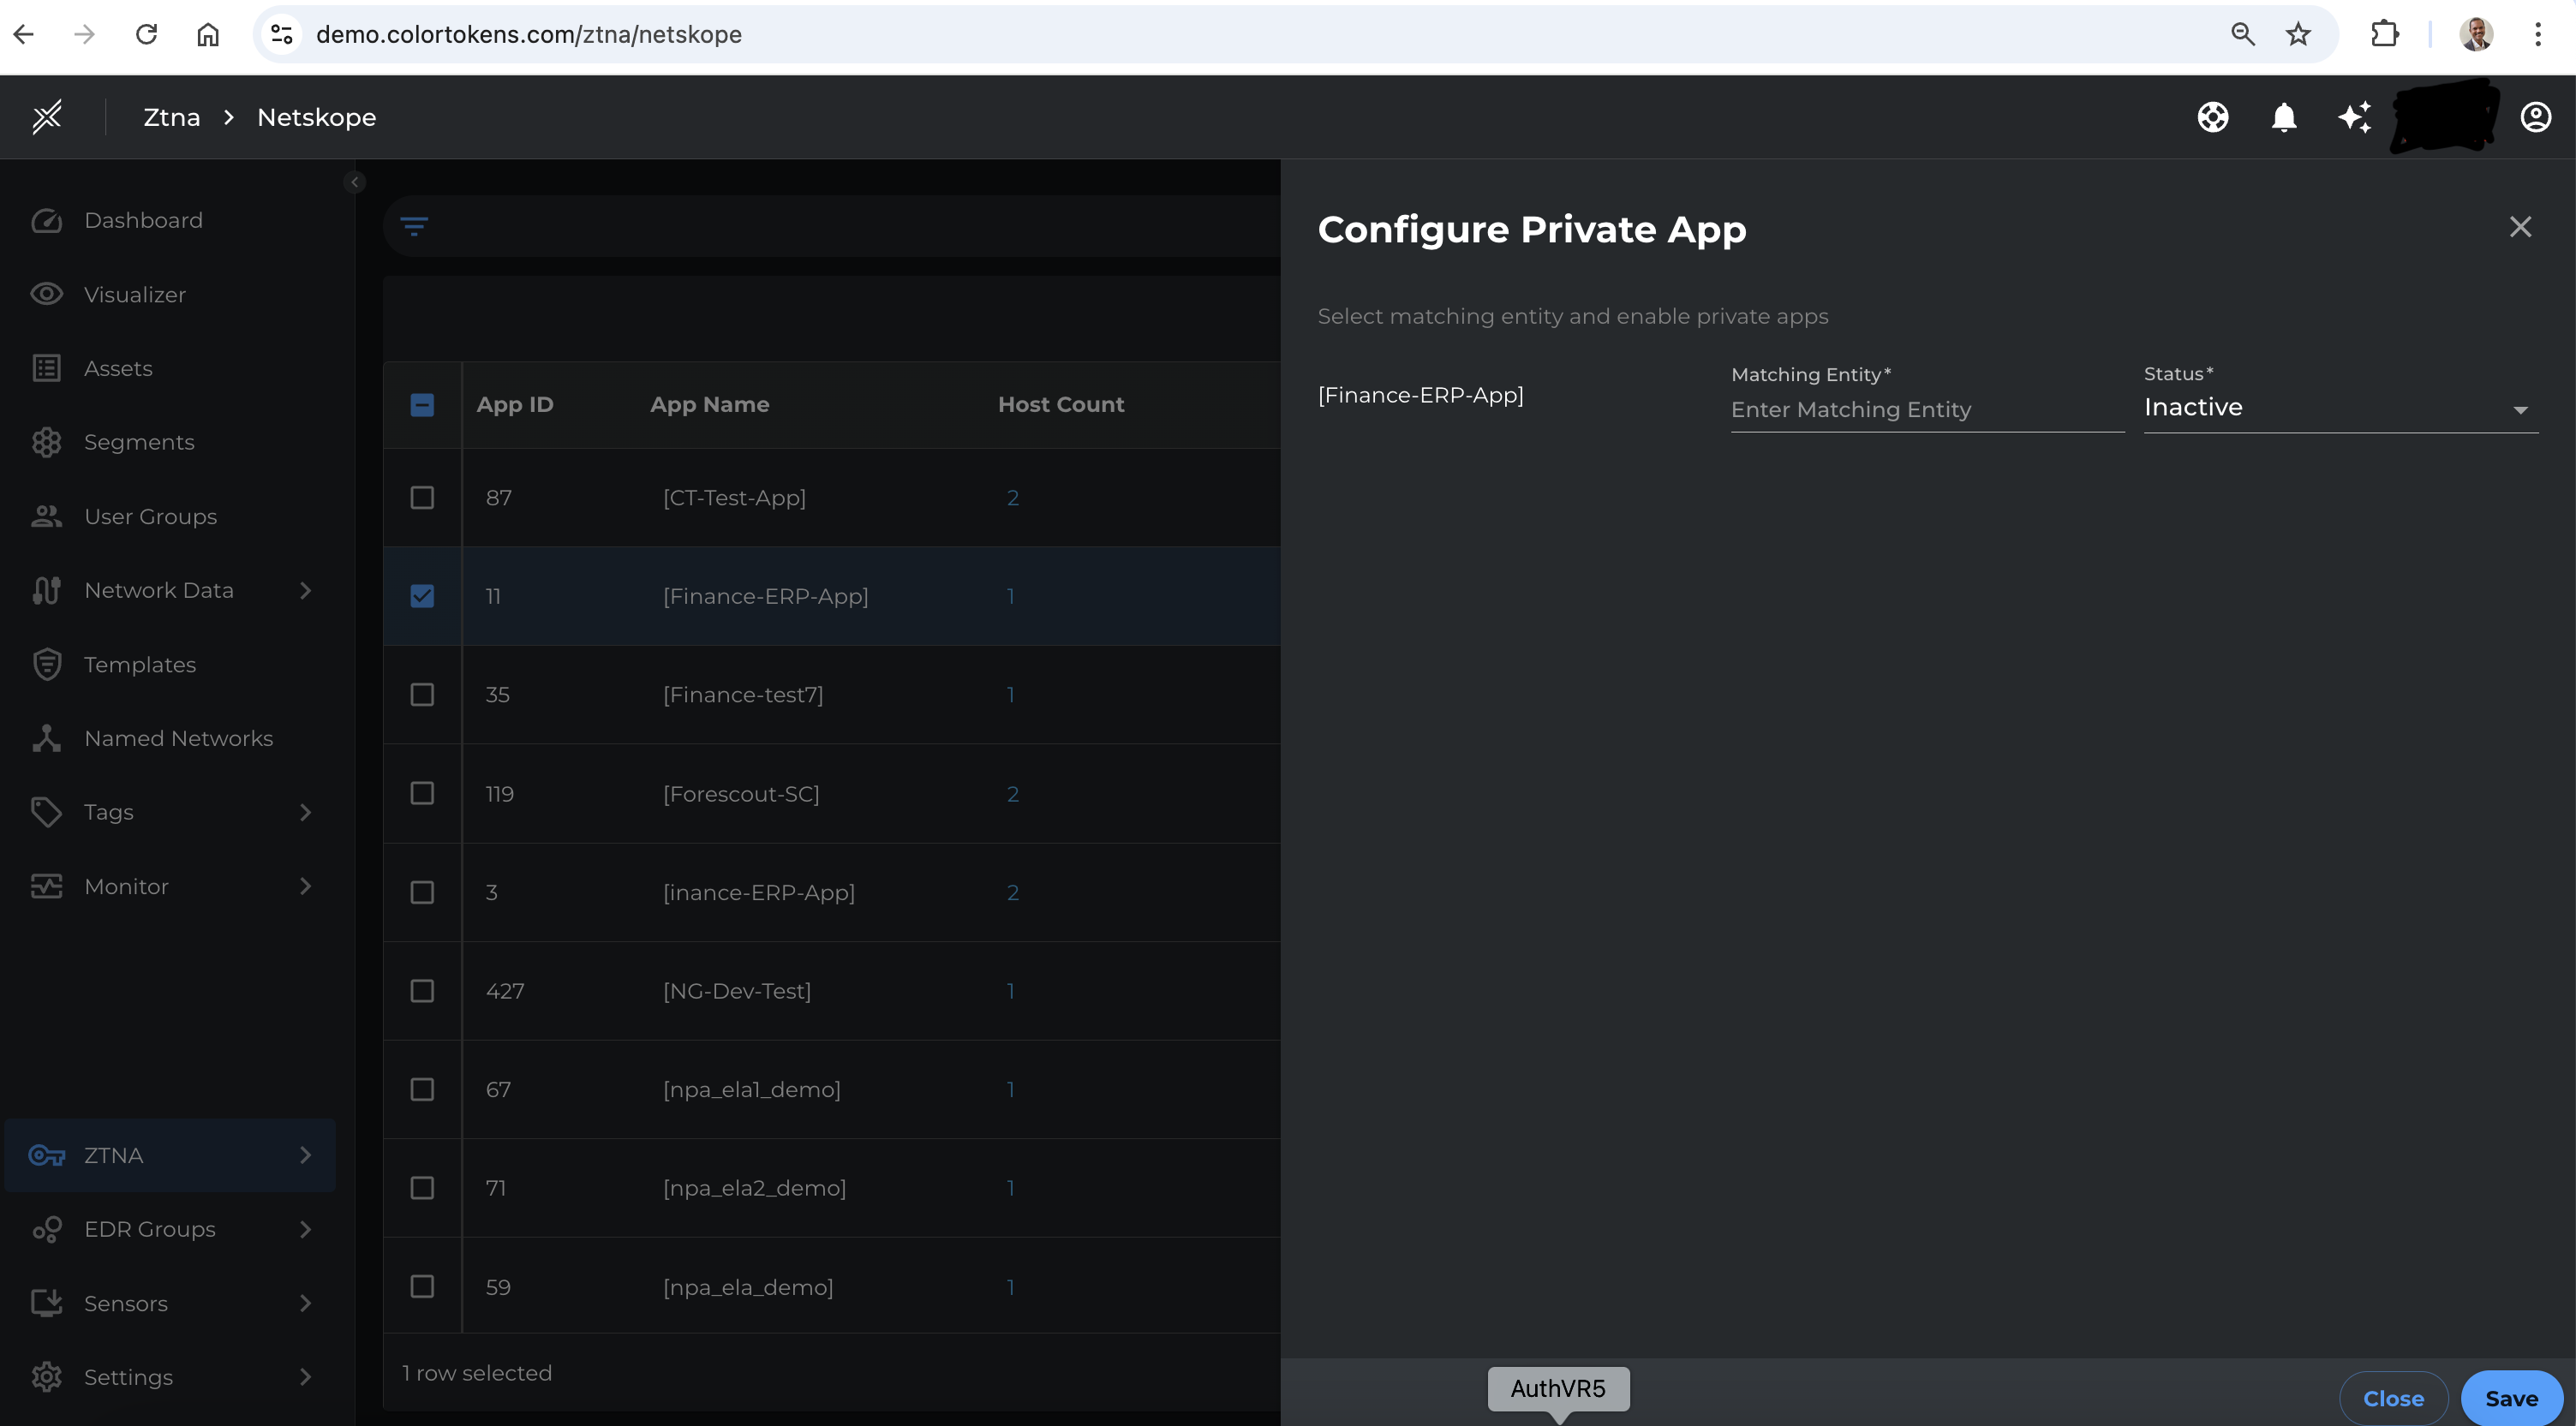Open the notifications bell
The width and height of the screenshot is (2576, 1426).
pyautogui.click(x=2284, y=117)
